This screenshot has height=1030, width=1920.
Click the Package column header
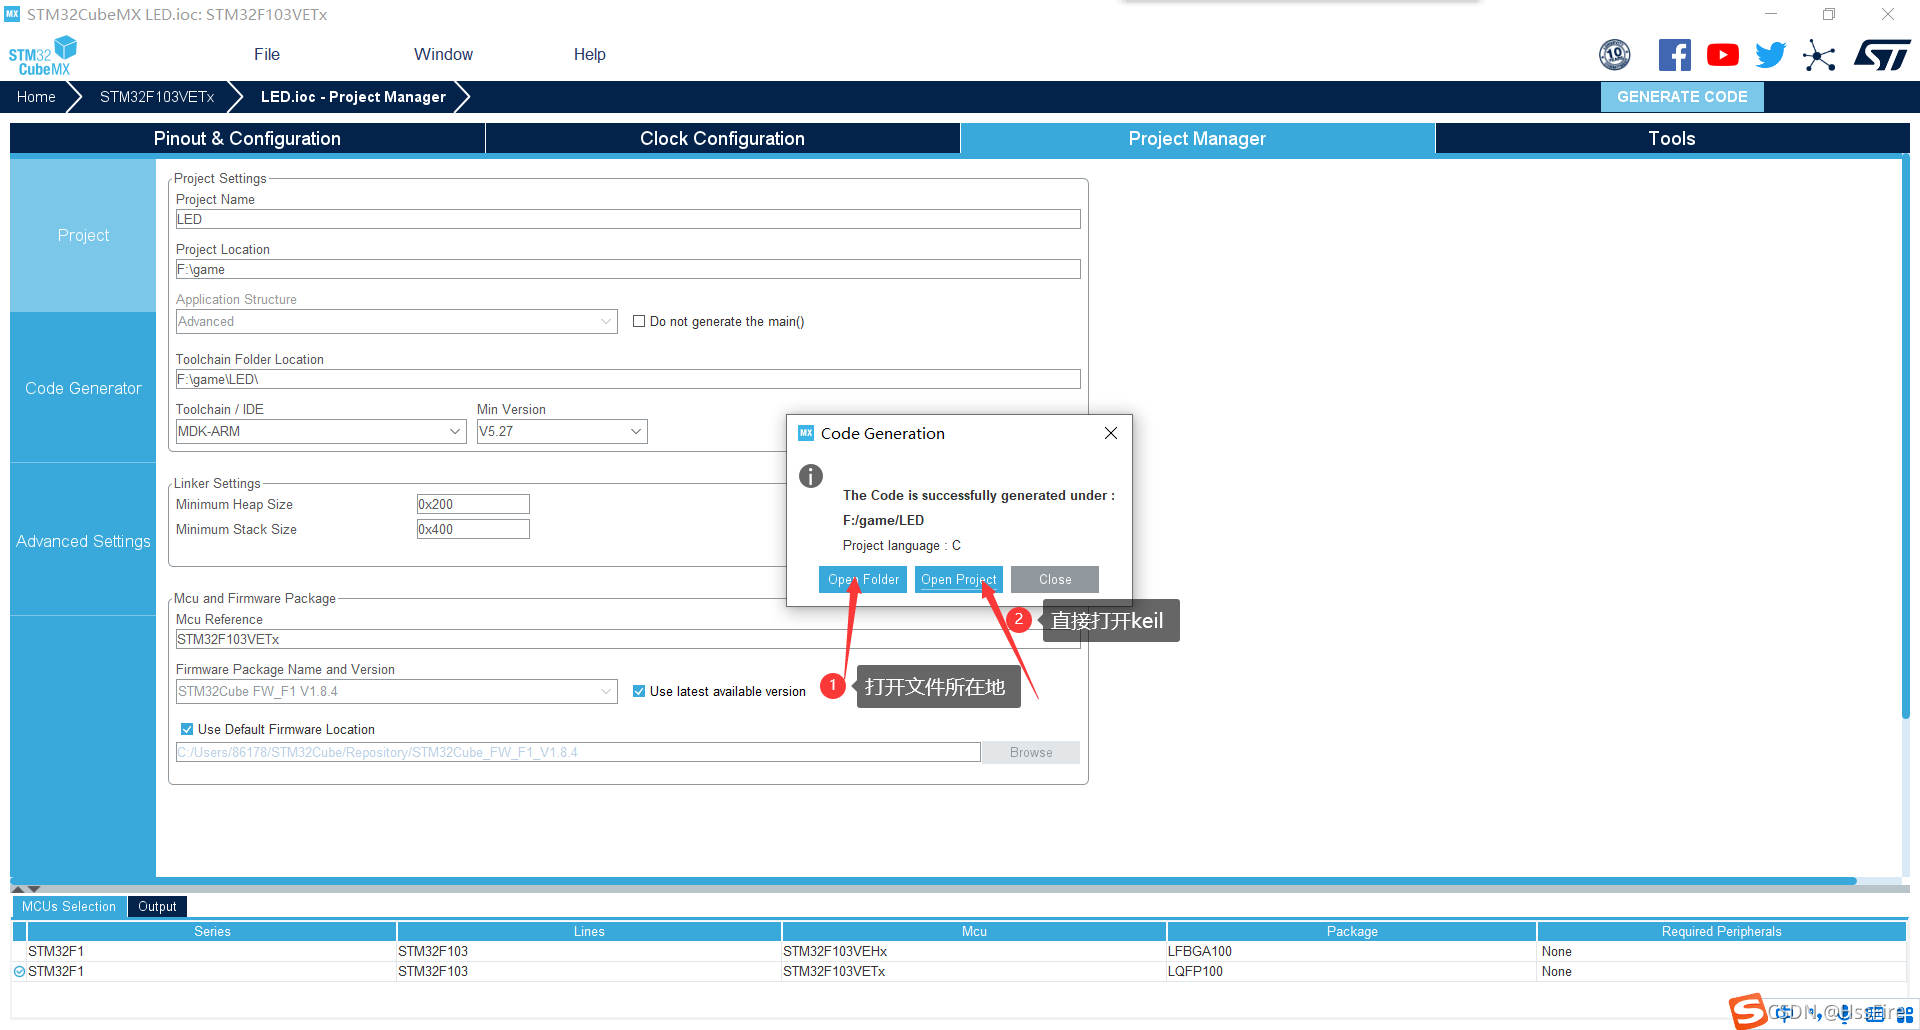1352,931
